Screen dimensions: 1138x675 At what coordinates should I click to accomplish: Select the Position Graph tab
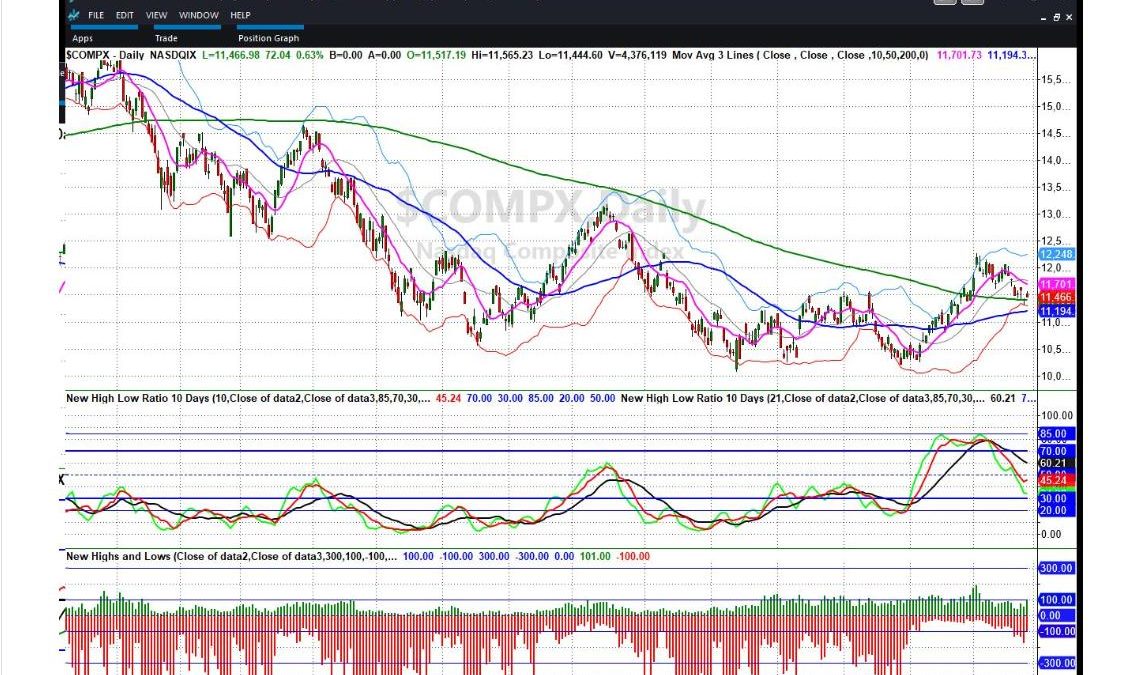pyautogui.click(x=268, y=38)
